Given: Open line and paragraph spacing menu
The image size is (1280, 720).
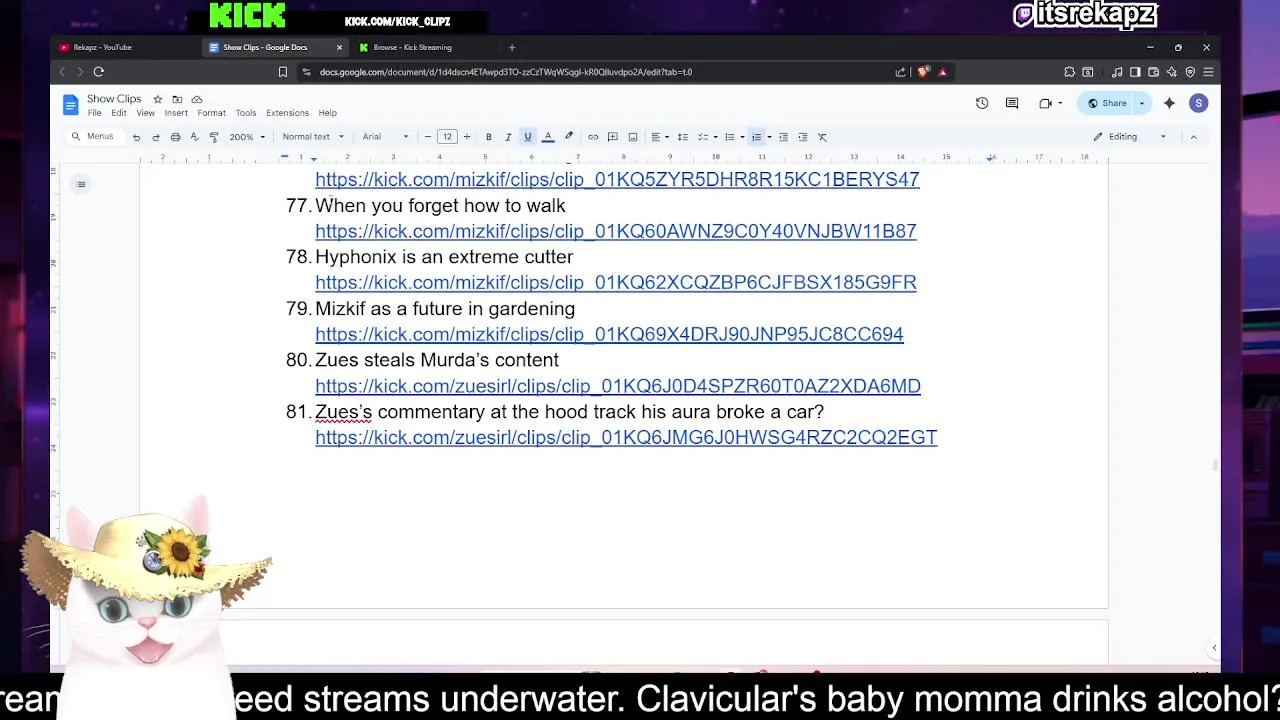Looking at the screenshot, I should (682, 137).
